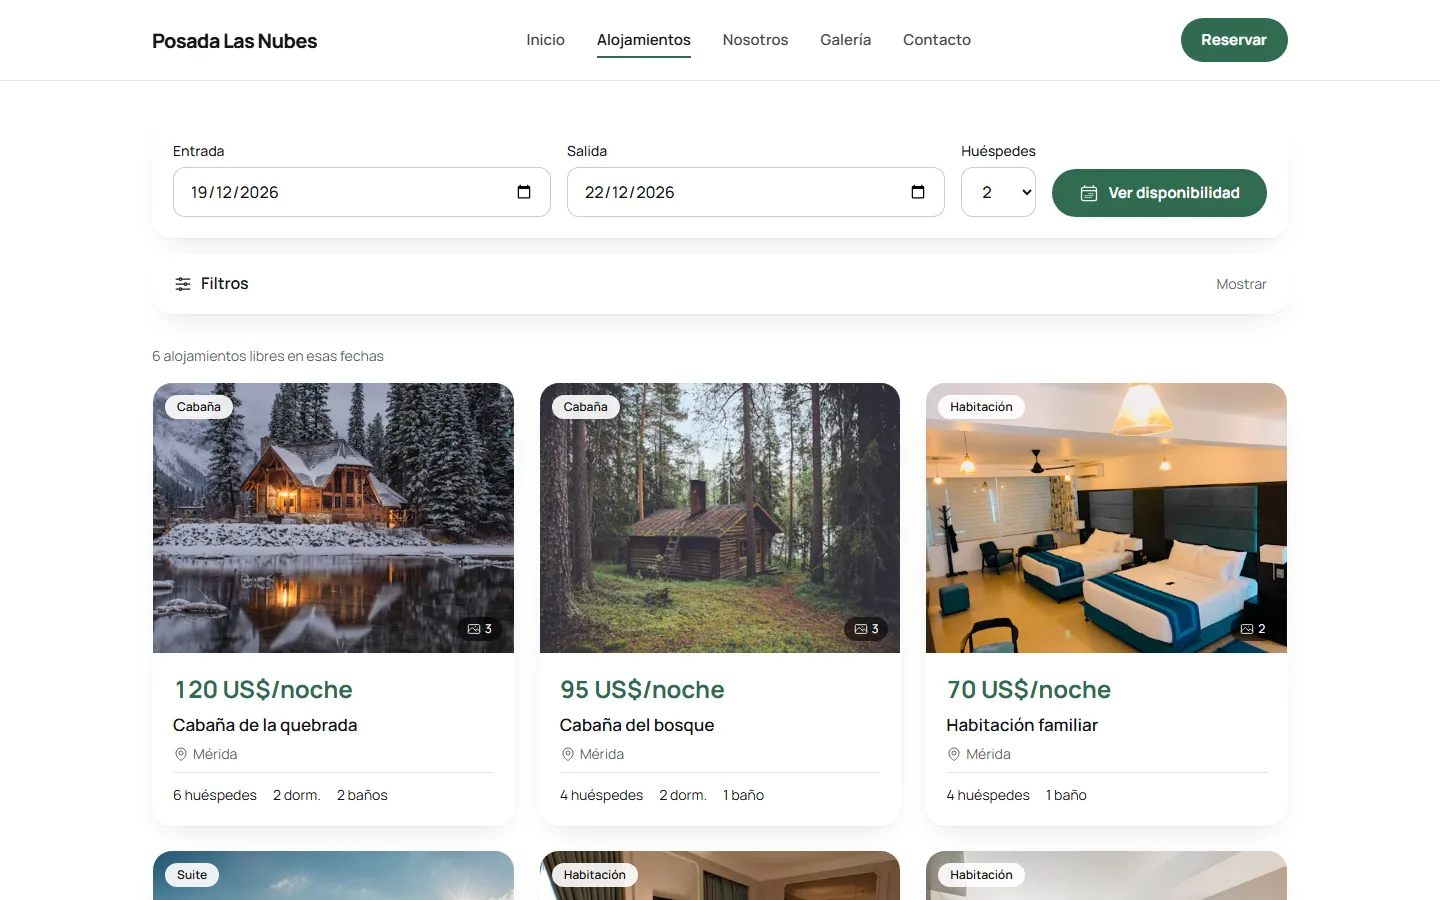
Task: Click location pin icon under Cabaña del bosque
Action: point(568,754)
